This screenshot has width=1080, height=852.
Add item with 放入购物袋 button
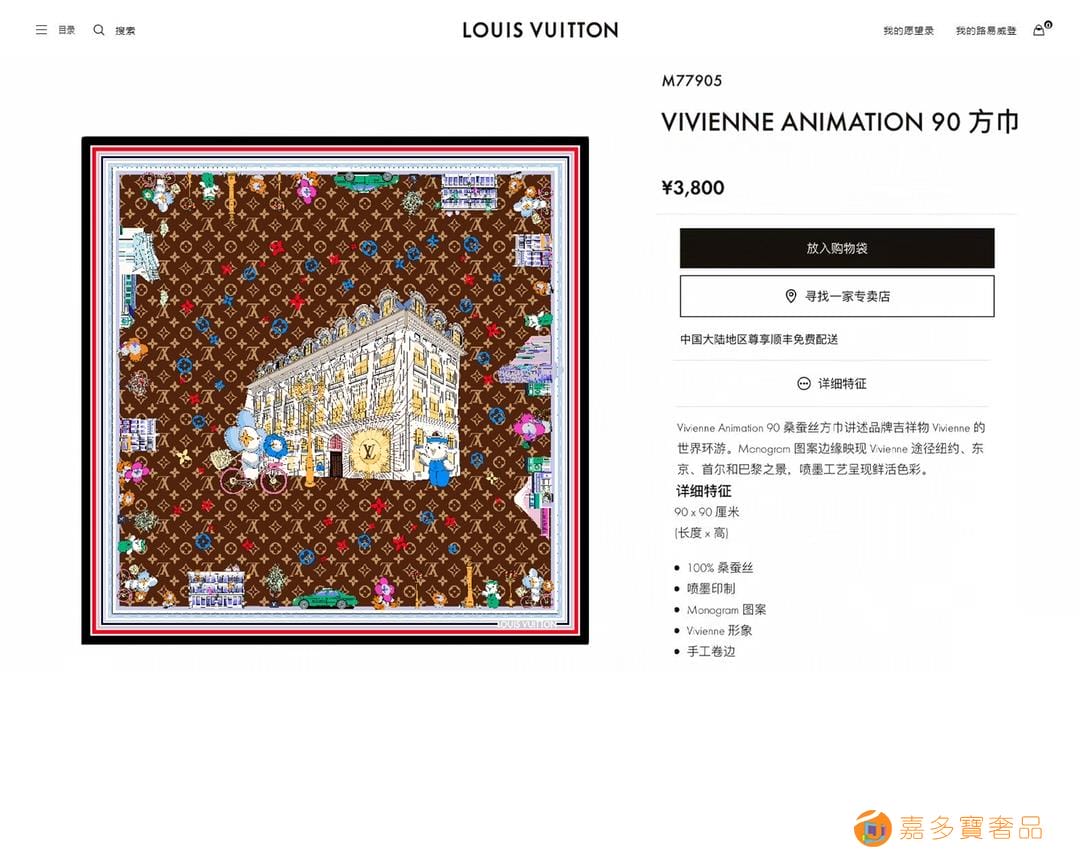pyautogui.click(x=837, y=248)
